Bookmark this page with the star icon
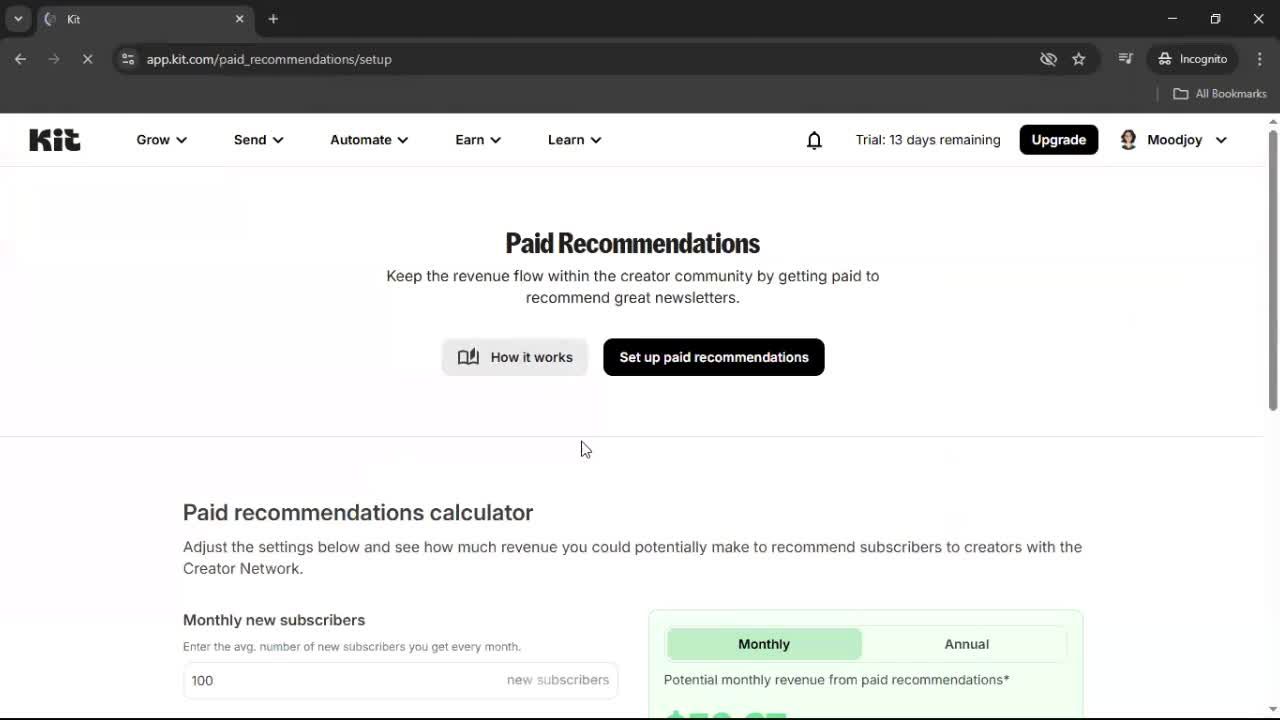The image size is (1280, 720). pos(1079,59)
